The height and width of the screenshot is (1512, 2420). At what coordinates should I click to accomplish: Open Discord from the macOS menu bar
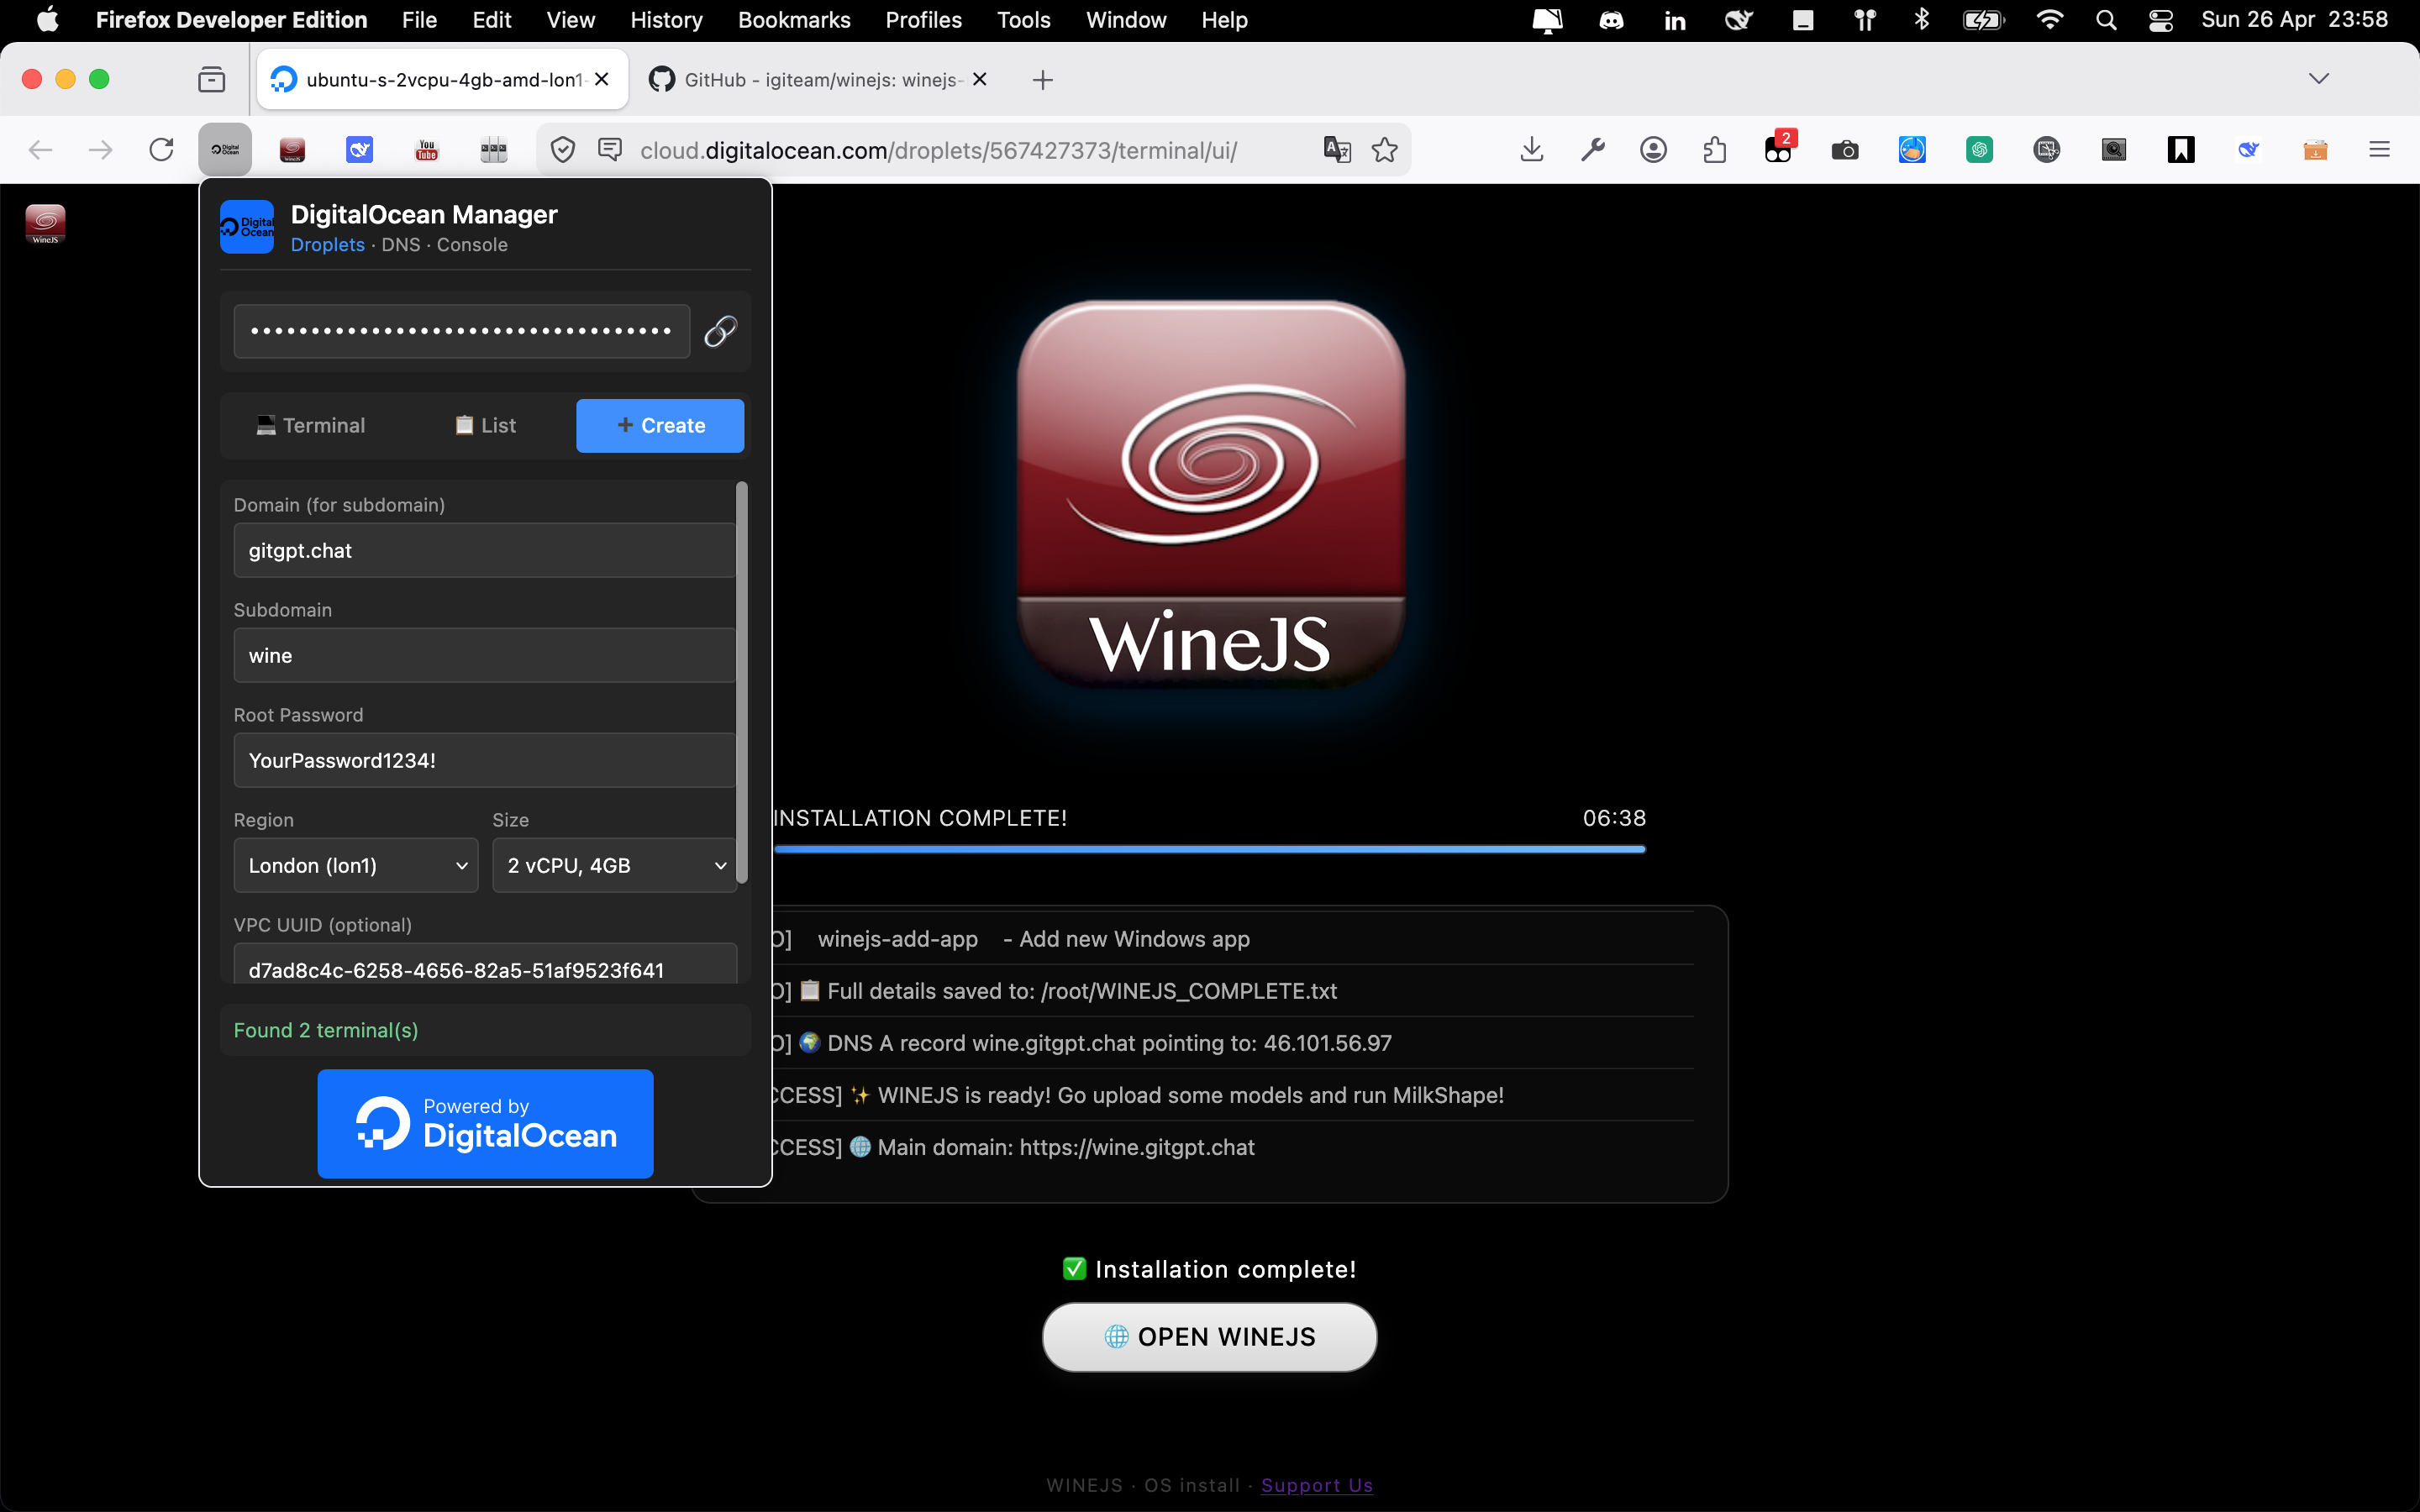point(1611,20)
